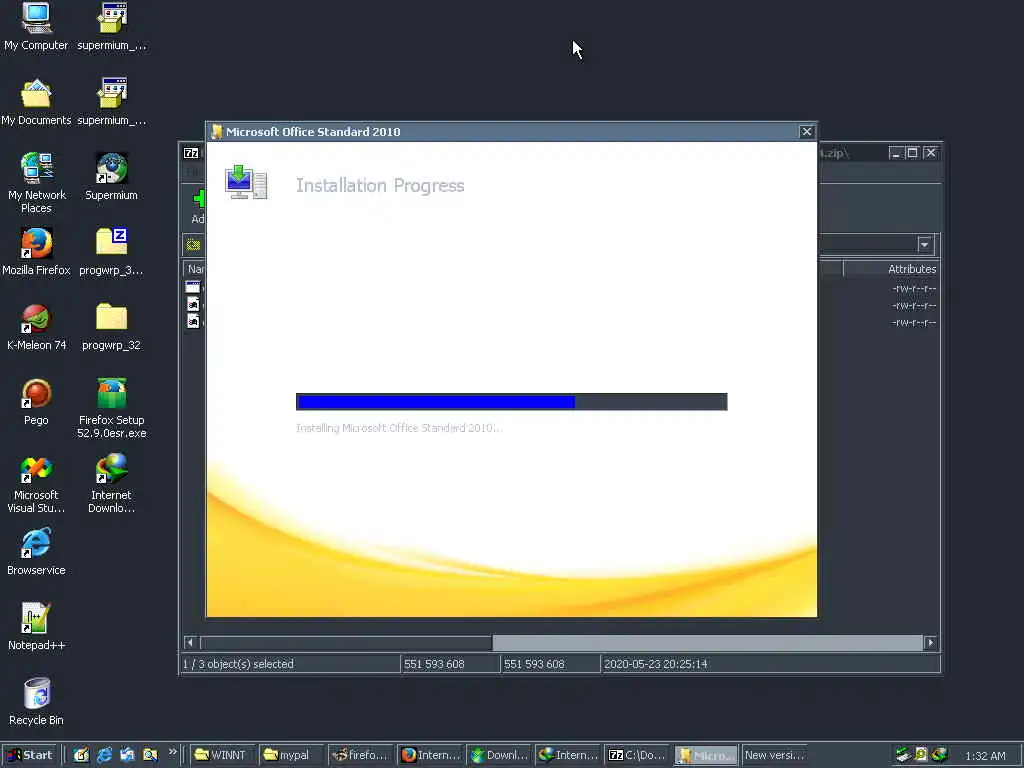This screenshot has height=768, width=1024.
Task: Click third system tray icon
Action: (x=940, y=755)
